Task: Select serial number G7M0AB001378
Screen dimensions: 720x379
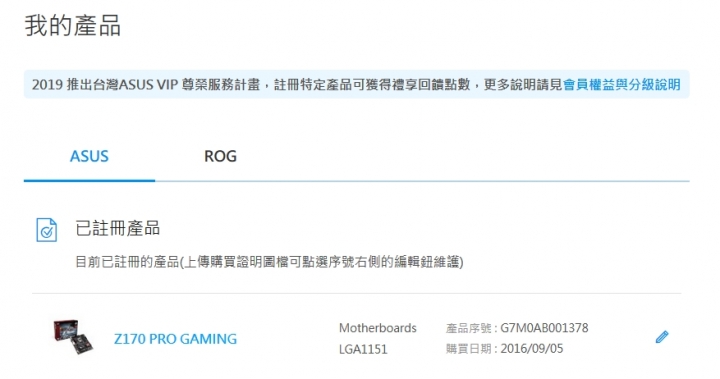Action: [x=544, y=328]
